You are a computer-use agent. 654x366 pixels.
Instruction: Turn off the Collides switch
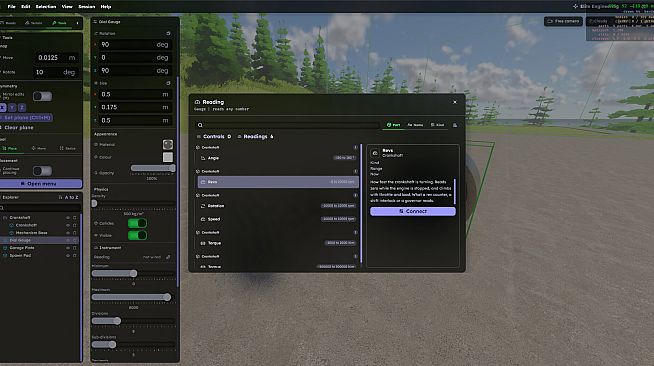(x=137, y=223)
